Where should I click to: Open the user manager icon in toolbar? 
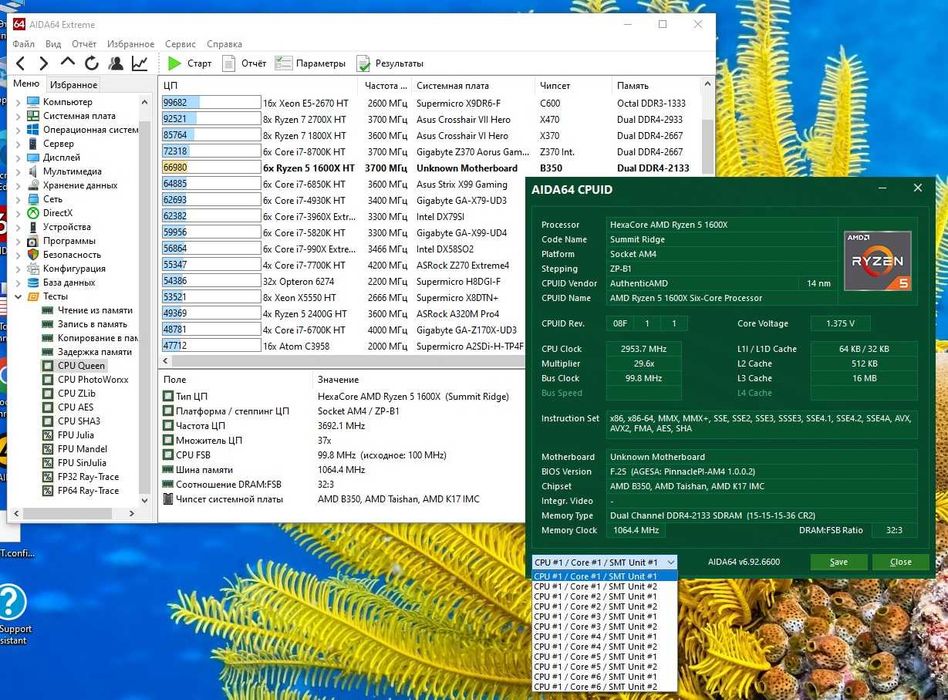coord(116,63)
